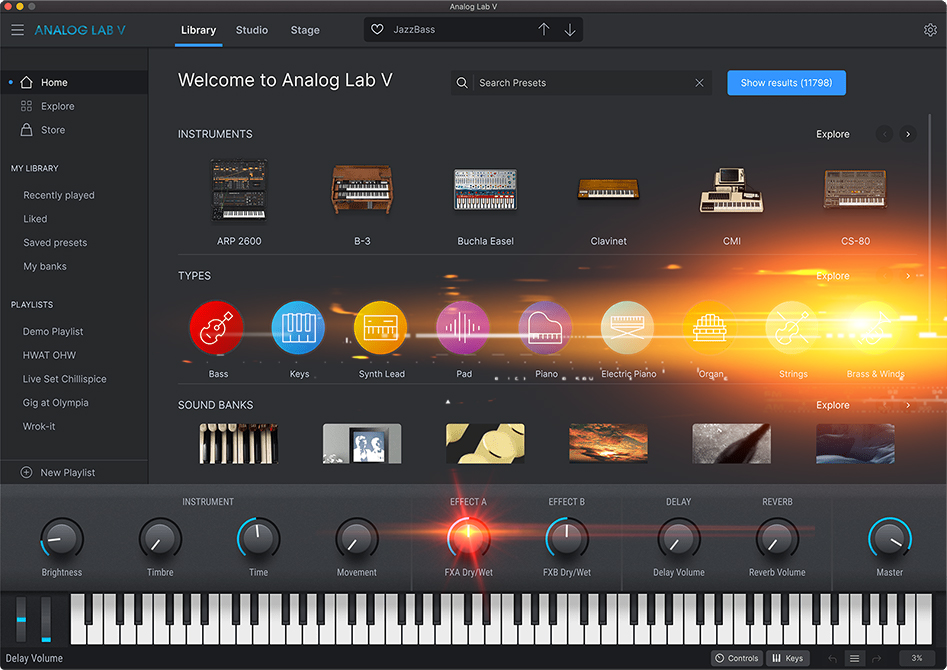
Task: Click Show results (11798) button
Action: 786,83
